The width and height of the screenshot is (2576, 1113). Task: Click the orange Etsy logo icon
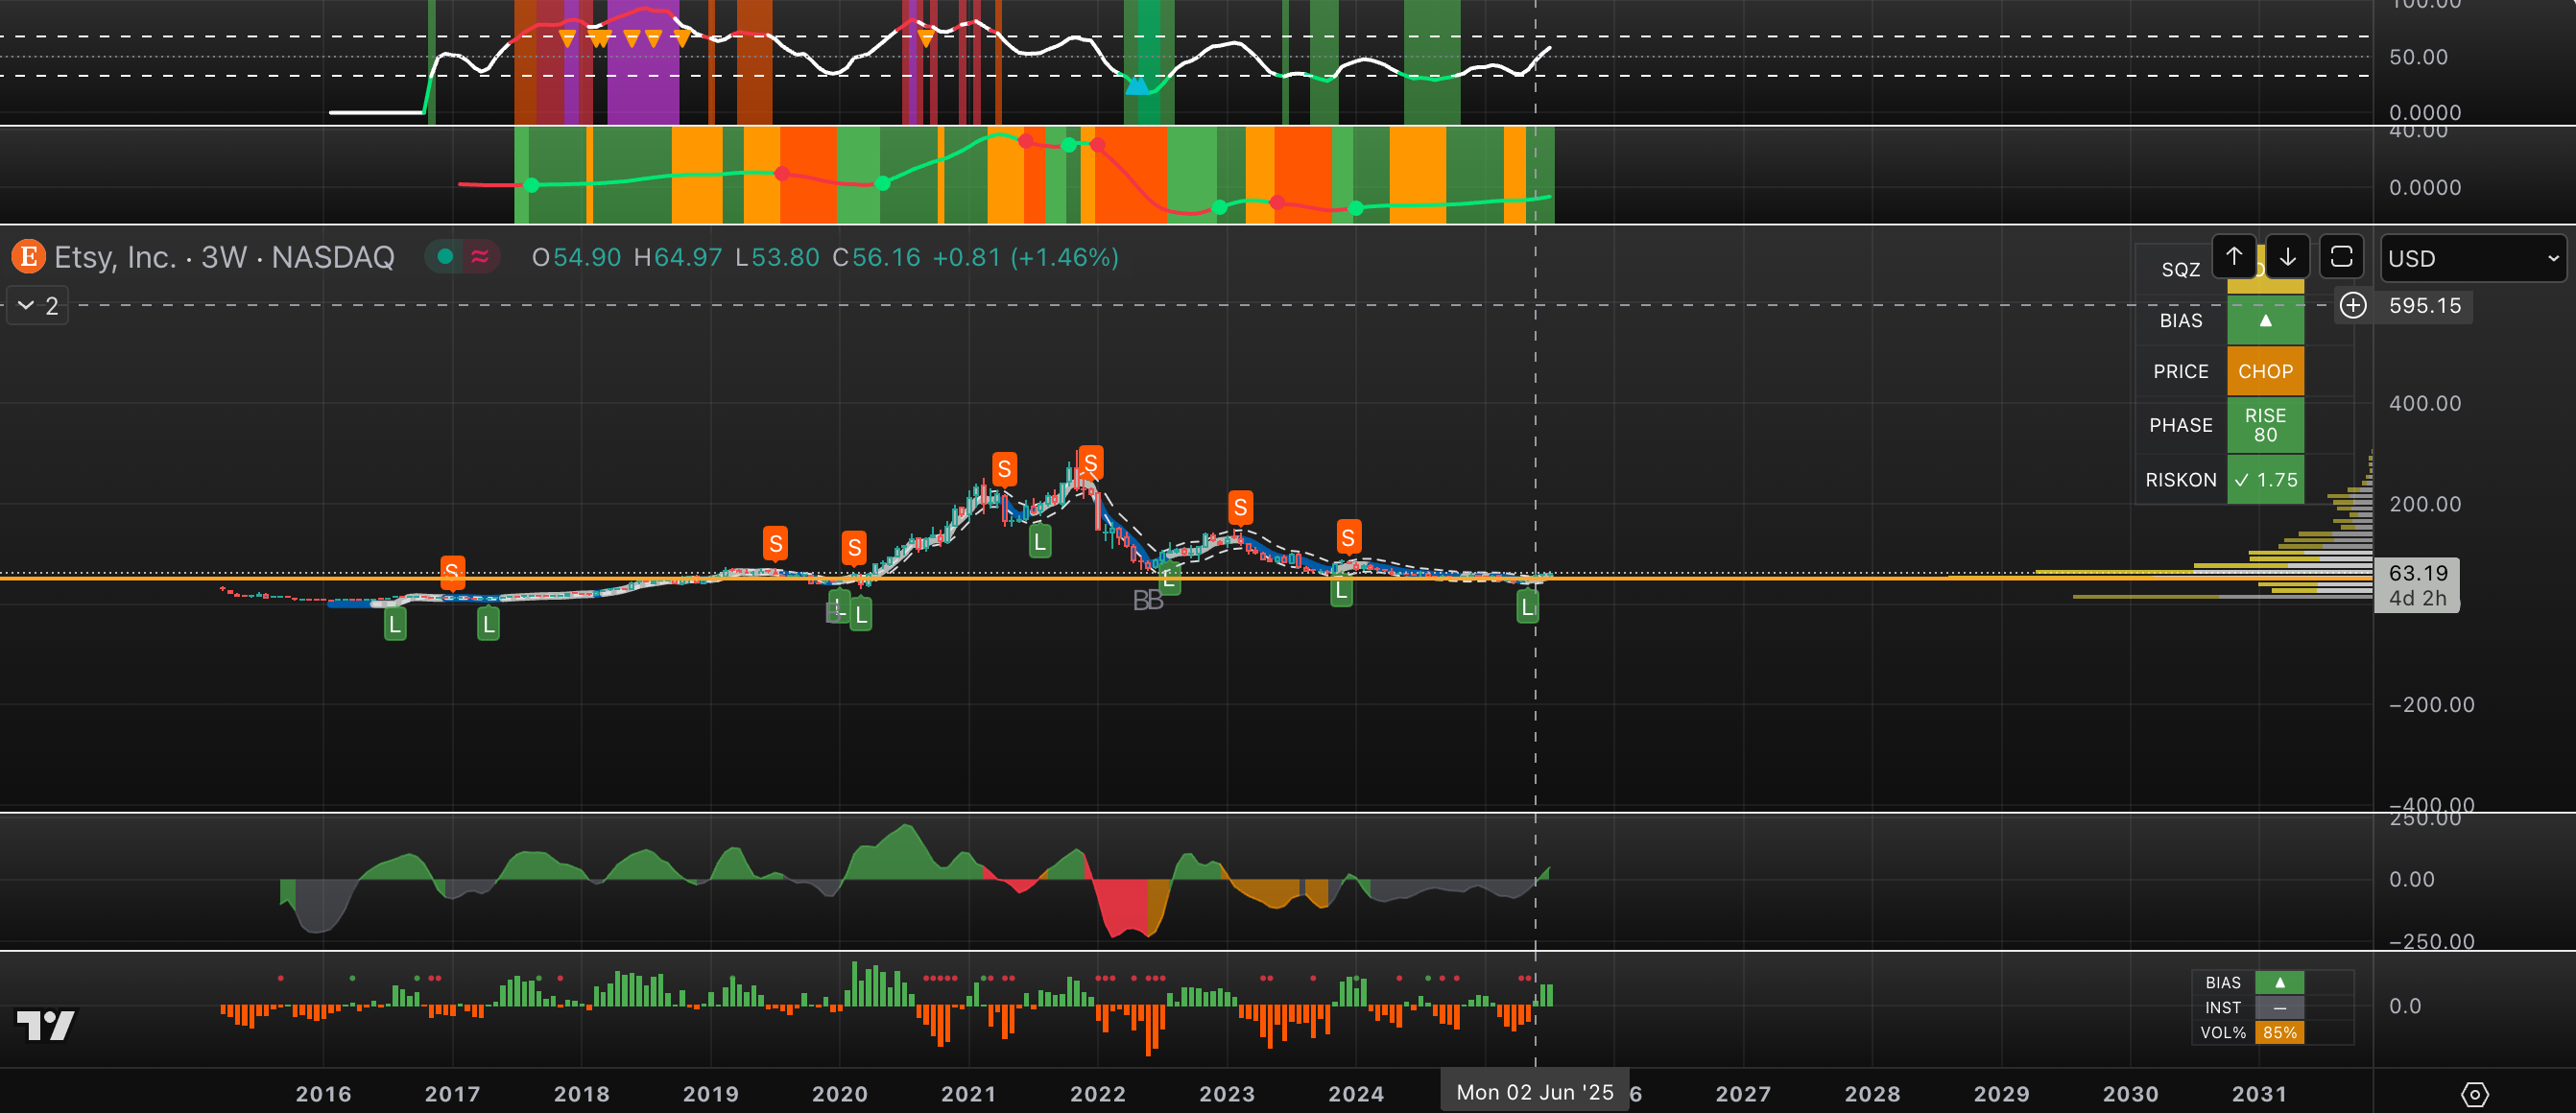[28, 257]
